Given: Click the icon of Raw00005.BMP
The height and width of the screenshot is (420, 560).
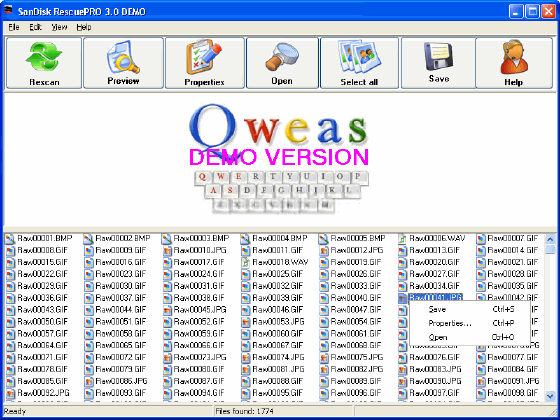Looking at the screenshot, I should point(324,239).
